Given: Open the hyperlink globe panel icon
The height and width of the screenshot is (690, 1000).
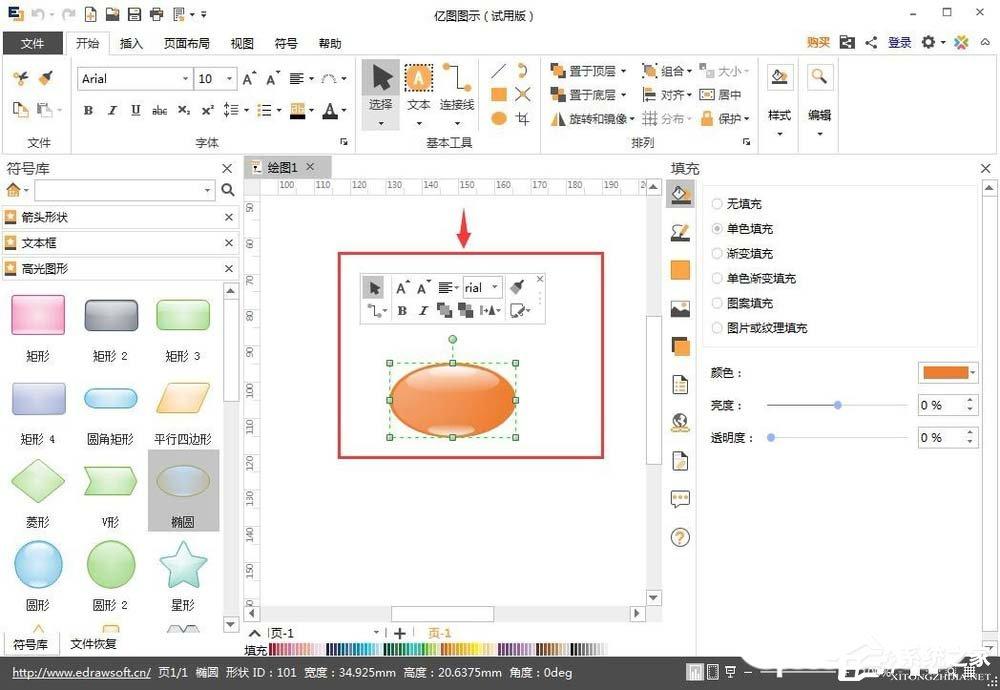Looking at the screenshot, I should tap(680, 422).
